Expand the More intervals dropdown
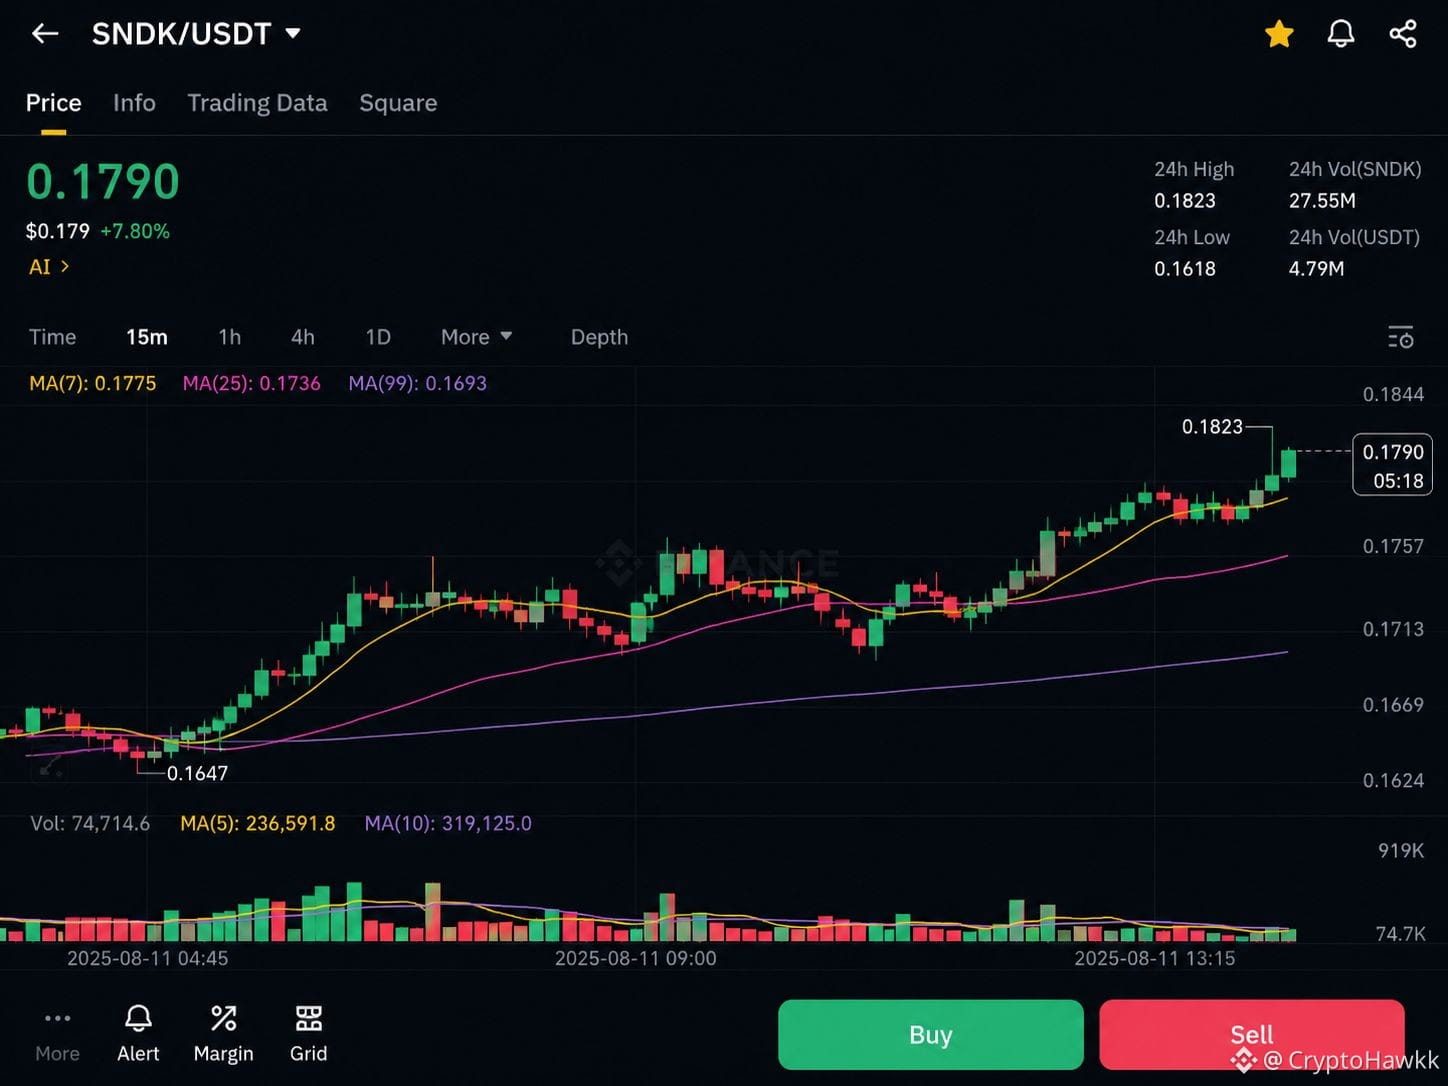 point(476,337)
